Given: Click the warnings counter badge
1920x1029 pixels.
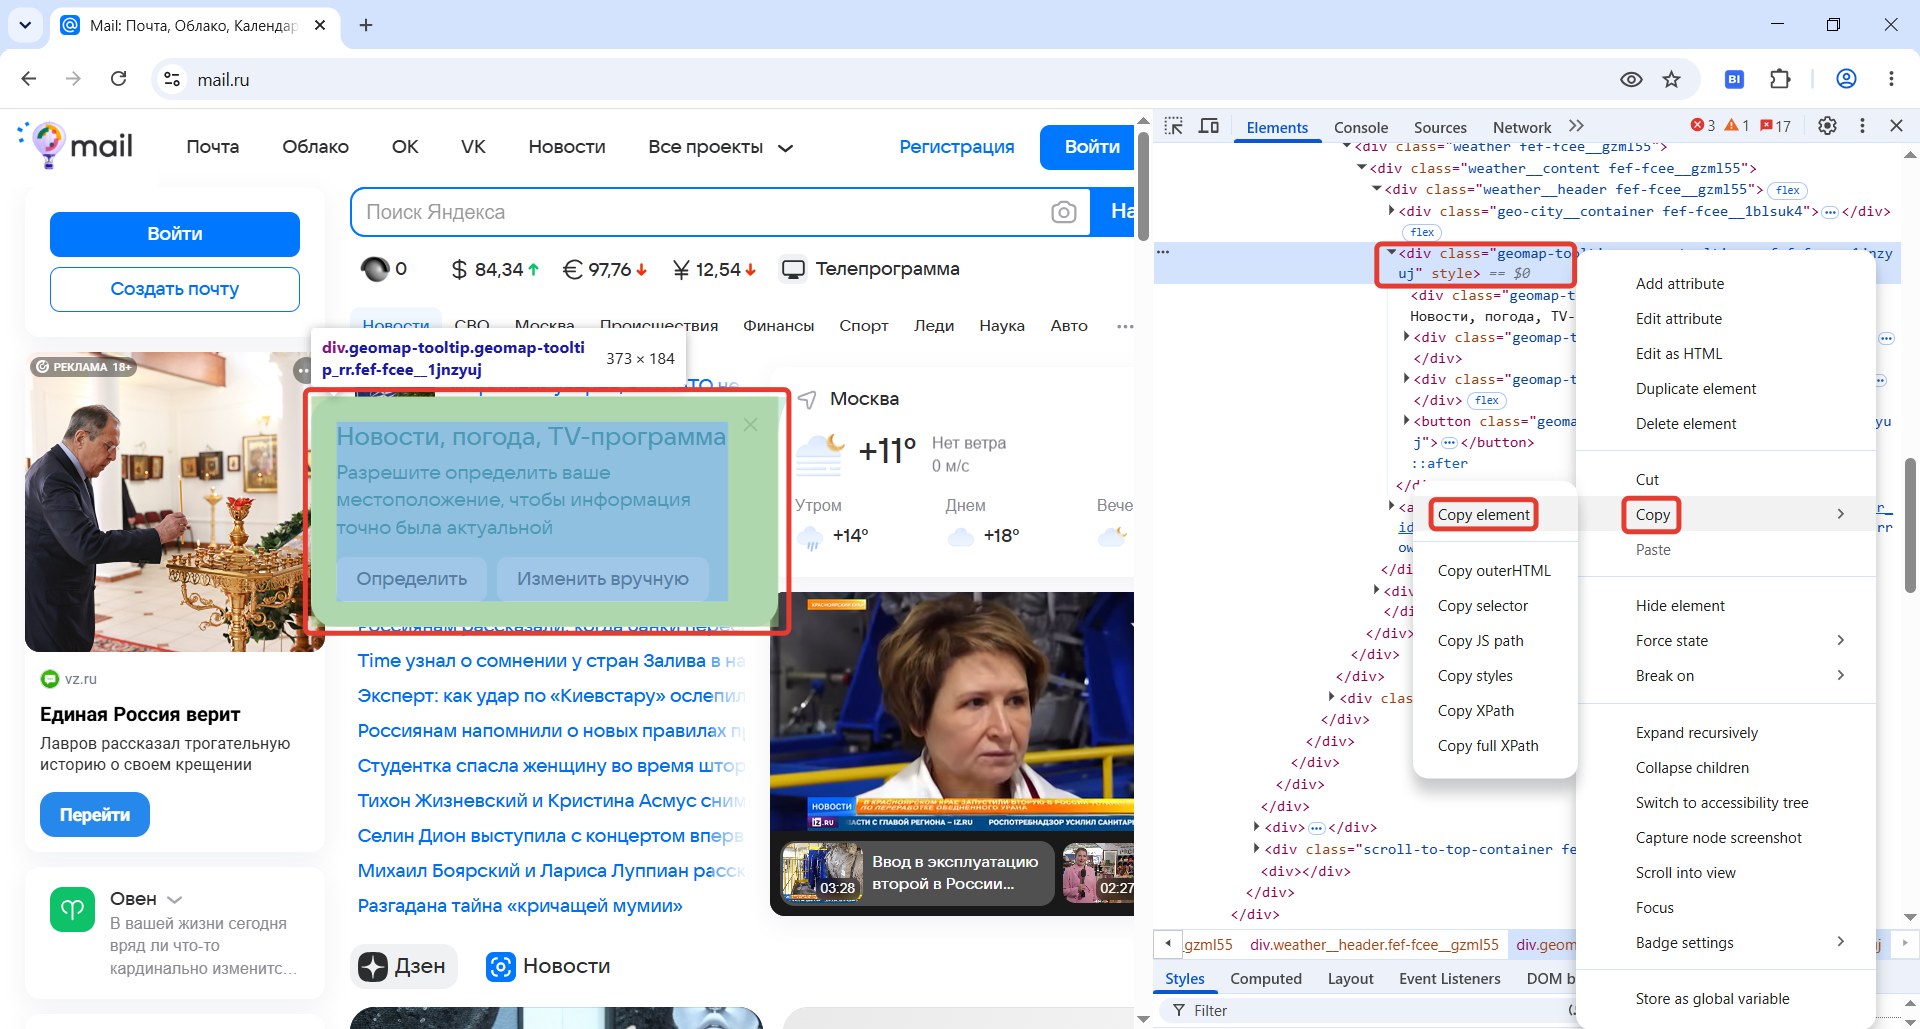Looking at the screenshot, I should pos(1737,126).
